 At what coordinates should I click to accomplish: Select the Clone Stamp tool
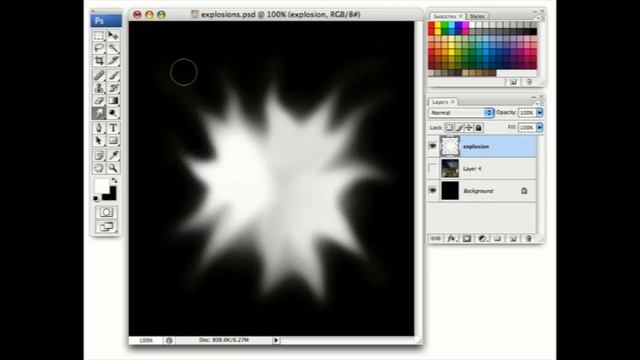(99, 88)
